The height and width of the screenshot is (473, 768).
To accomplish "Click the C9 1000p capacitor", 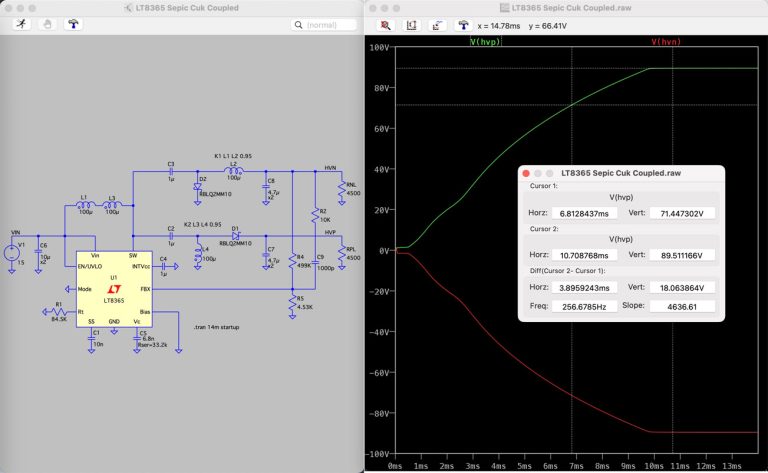I will [315, 262].
